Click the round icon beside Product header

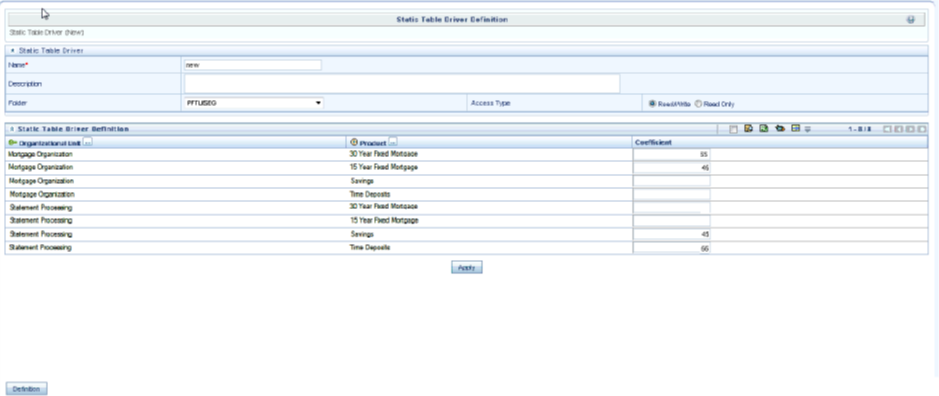353,143
